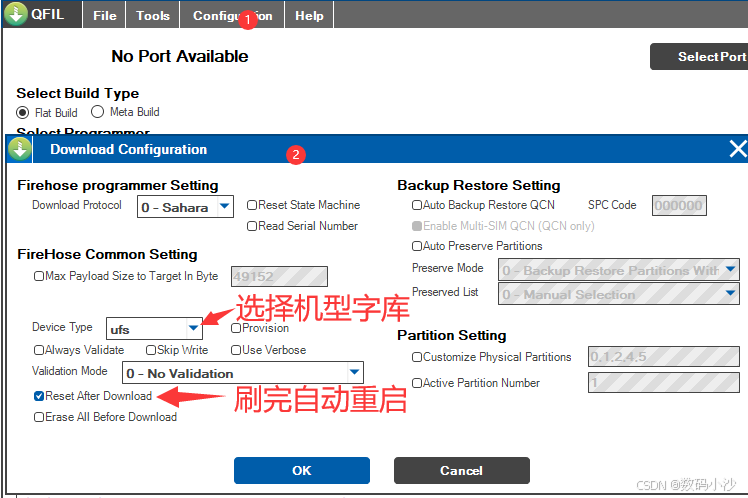Click the No Port Available text
The width and height of the screenshot is (748, 498).
180,56
